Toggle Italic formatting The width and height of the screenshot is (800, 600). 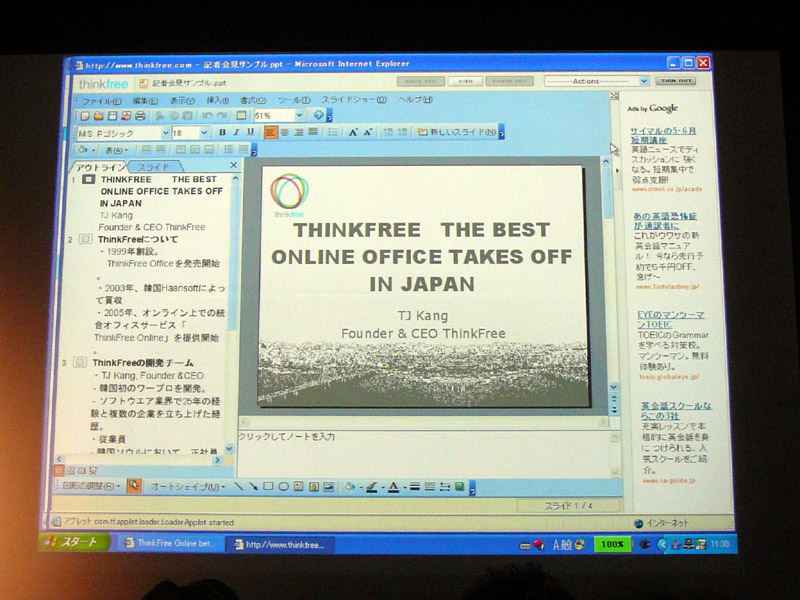pyautogui.click(x=236, y=132)
